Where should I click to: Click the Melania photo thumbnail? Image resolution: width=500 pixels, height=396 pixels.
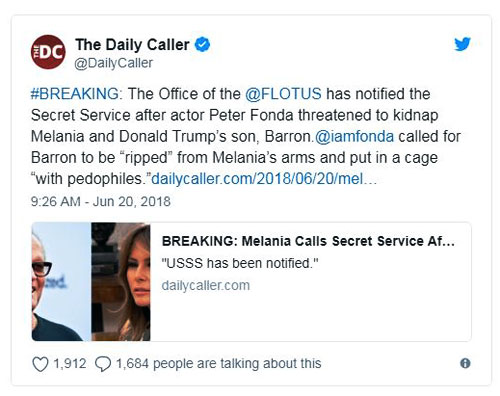(121, 282)
